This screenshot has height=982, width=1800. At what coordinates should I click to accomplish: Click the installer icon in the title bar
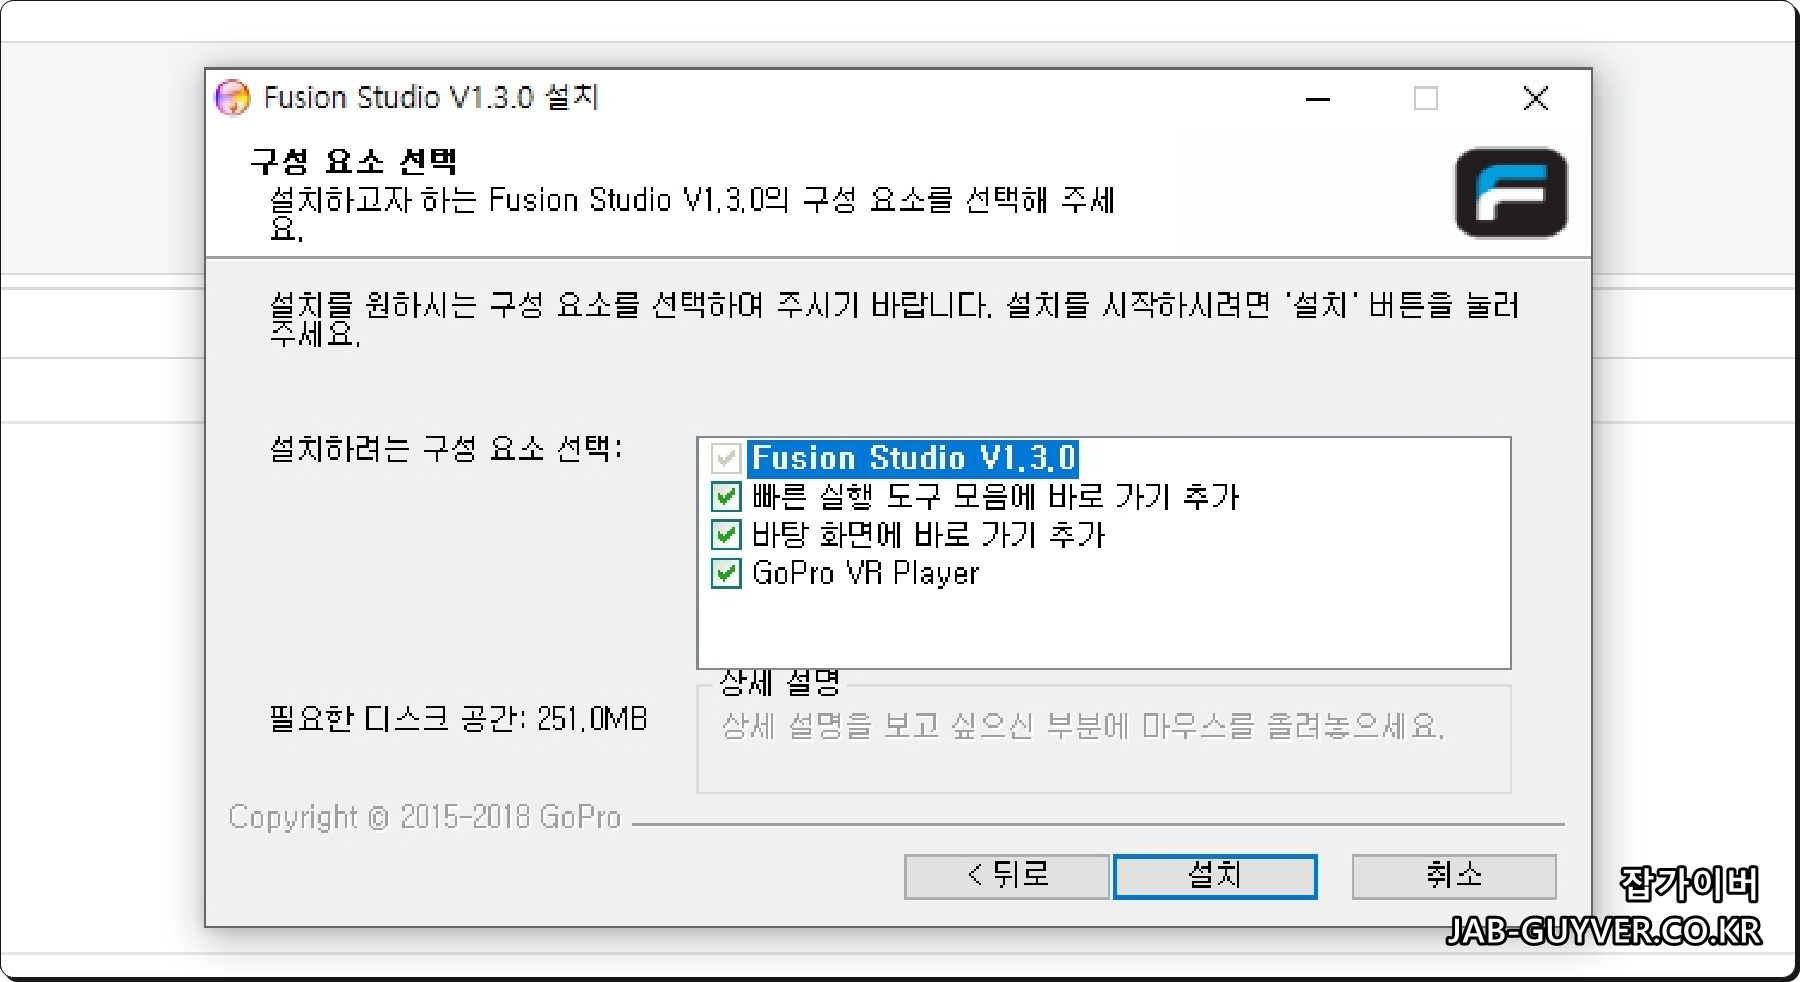(x=233, y=98)
